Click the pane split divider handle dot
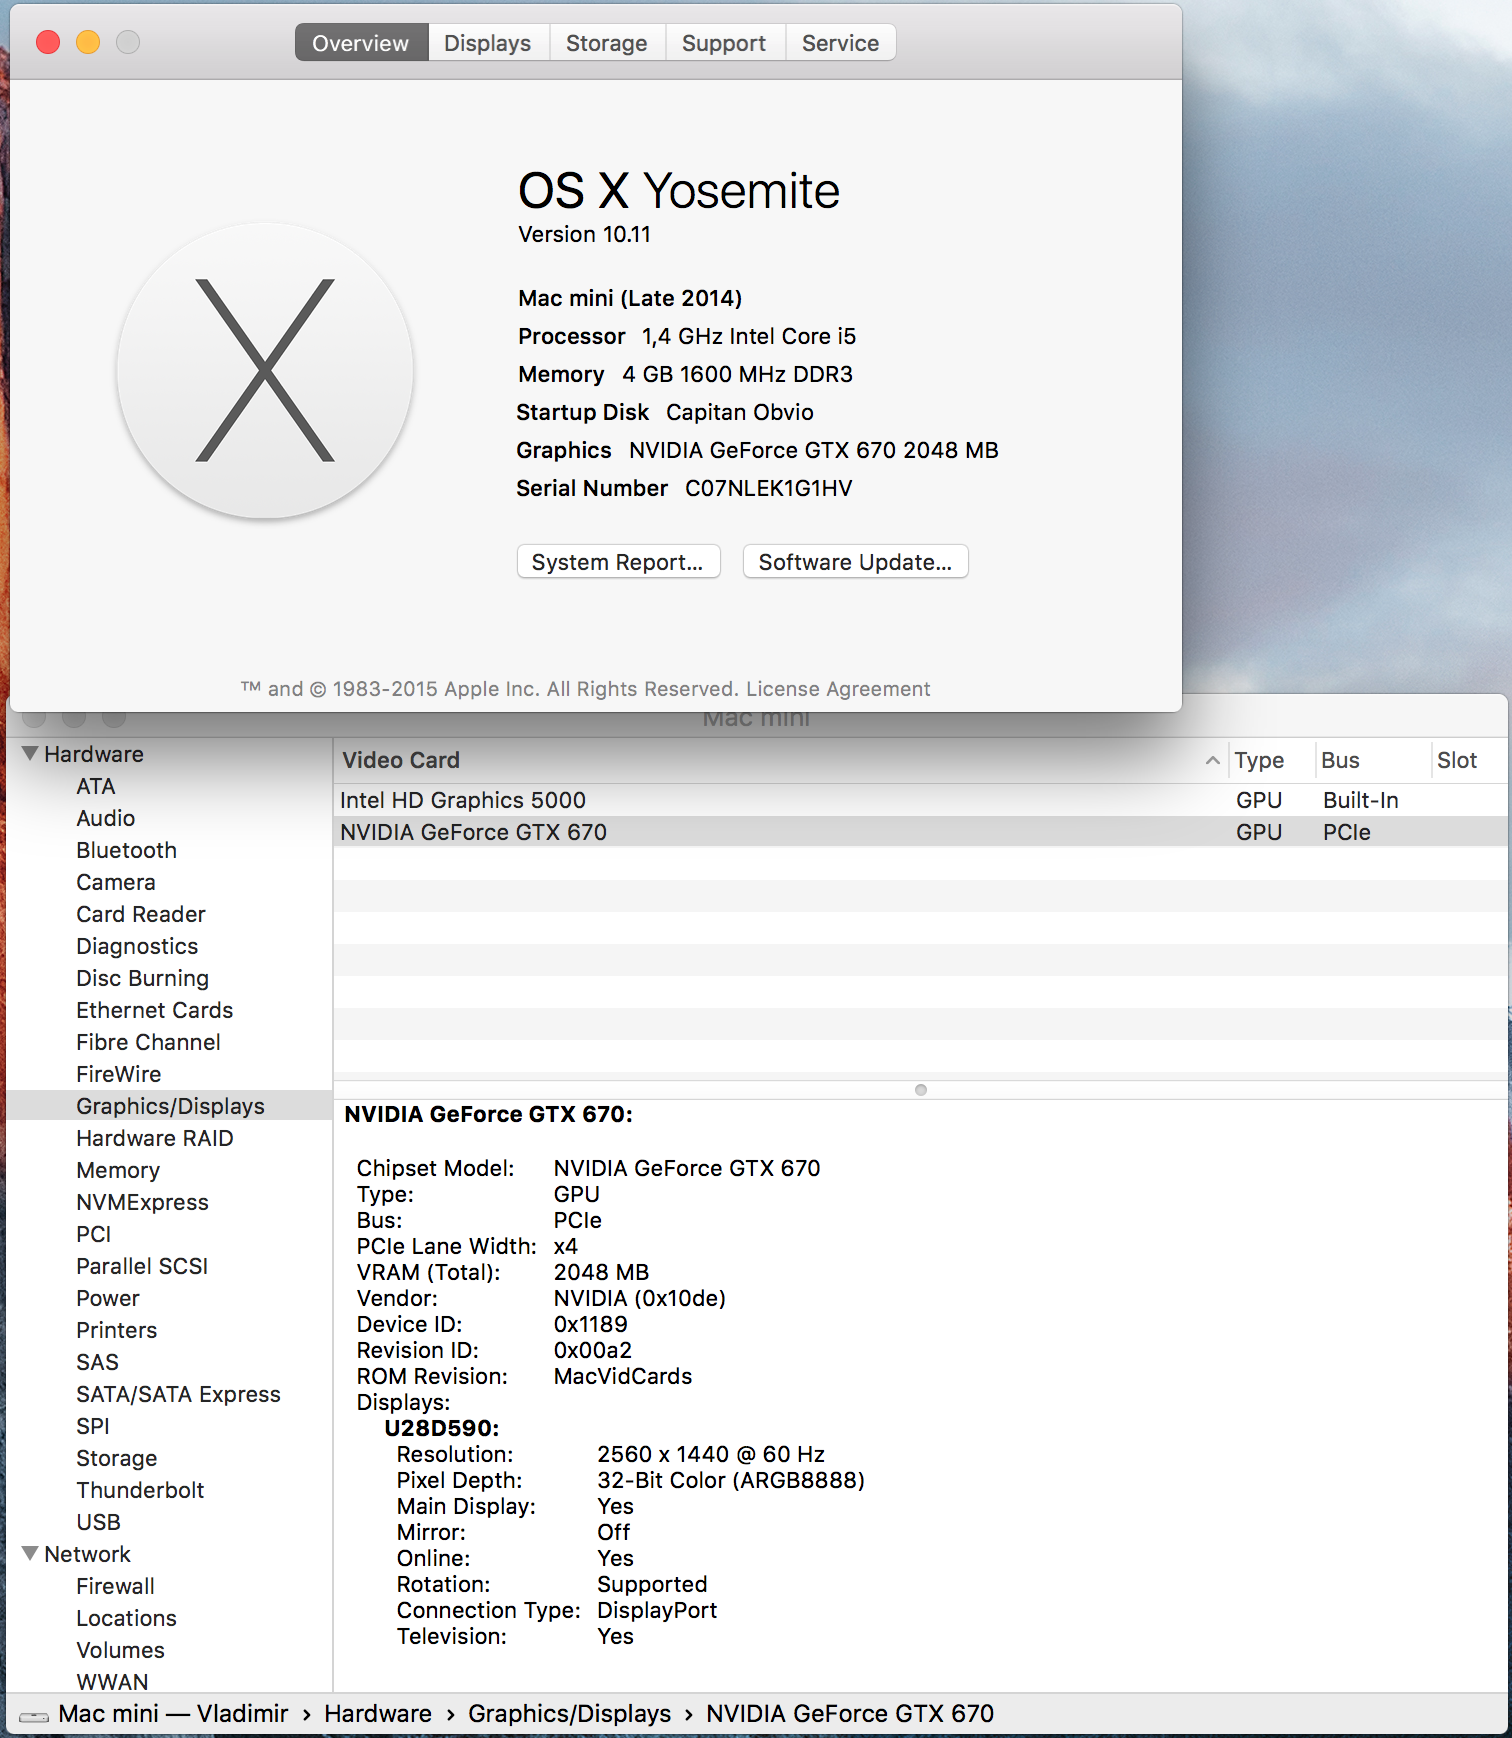This screenshot has height=1738, width=1512. [x=921, y=1090]
